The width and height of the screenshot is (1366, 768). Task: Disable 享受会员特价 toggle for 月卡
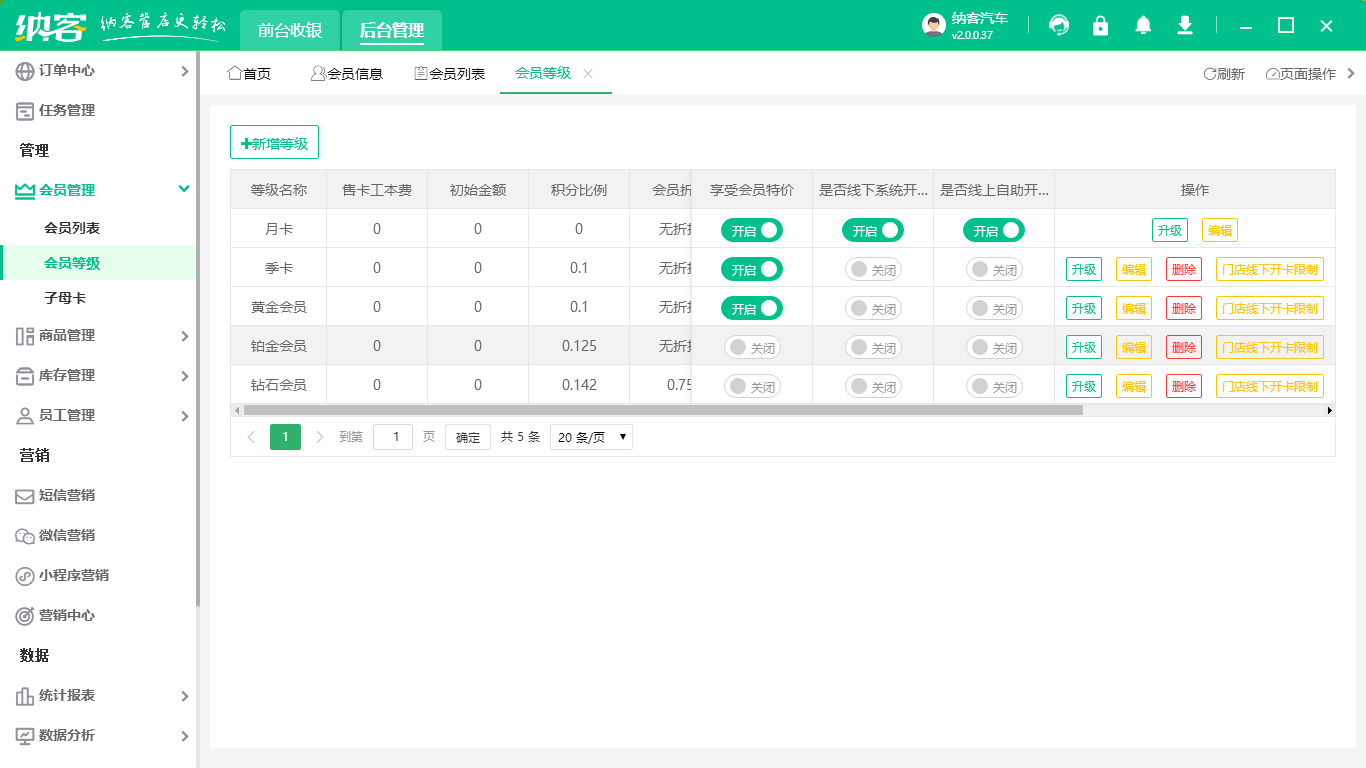coord(751,230)
